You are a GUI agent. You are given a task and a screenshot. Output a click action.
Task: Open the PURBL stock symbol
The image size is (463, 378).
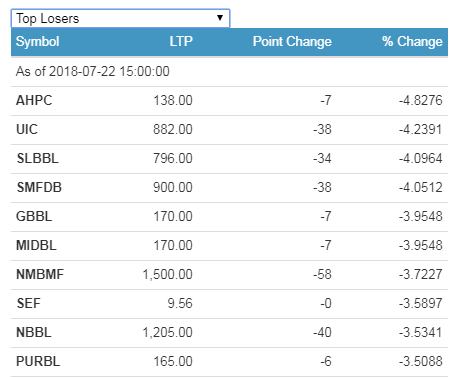point(38,361)
